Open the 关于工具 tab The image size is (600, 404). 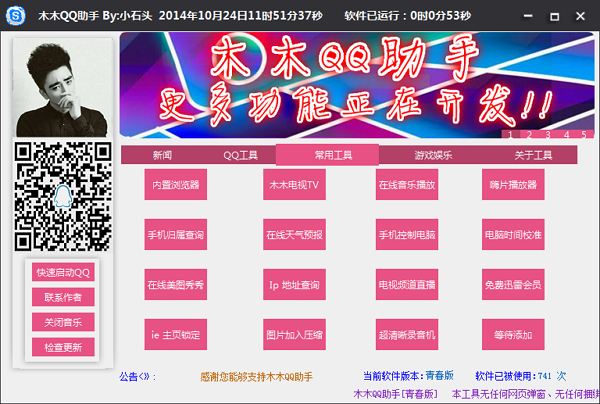pos(533,155)
